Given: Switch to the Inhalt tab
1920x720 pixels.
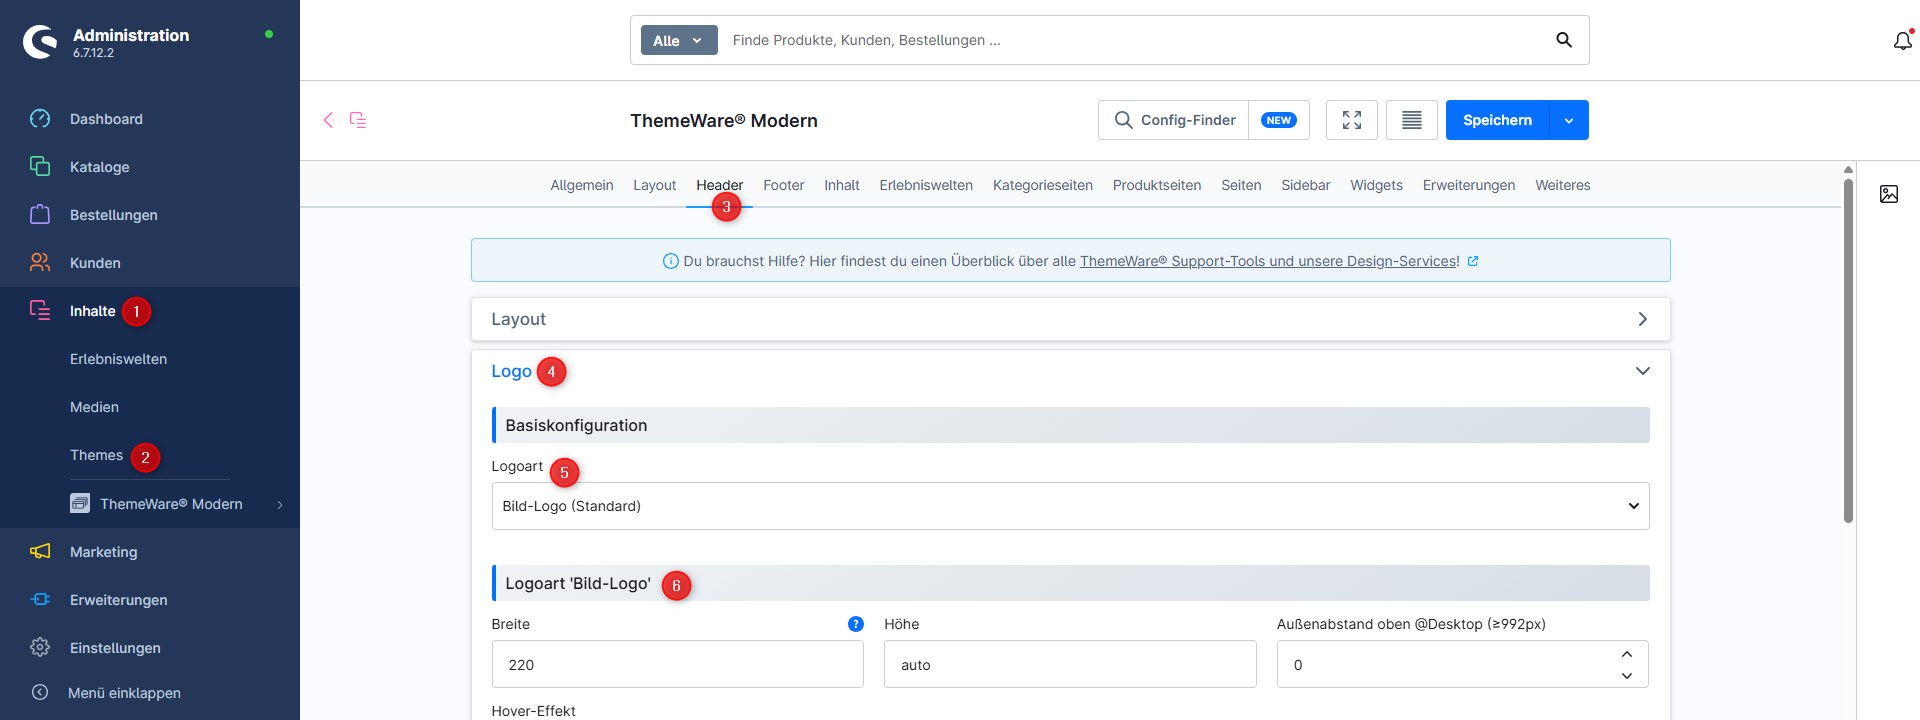Looking at the screenshot, I should (842, 185).
